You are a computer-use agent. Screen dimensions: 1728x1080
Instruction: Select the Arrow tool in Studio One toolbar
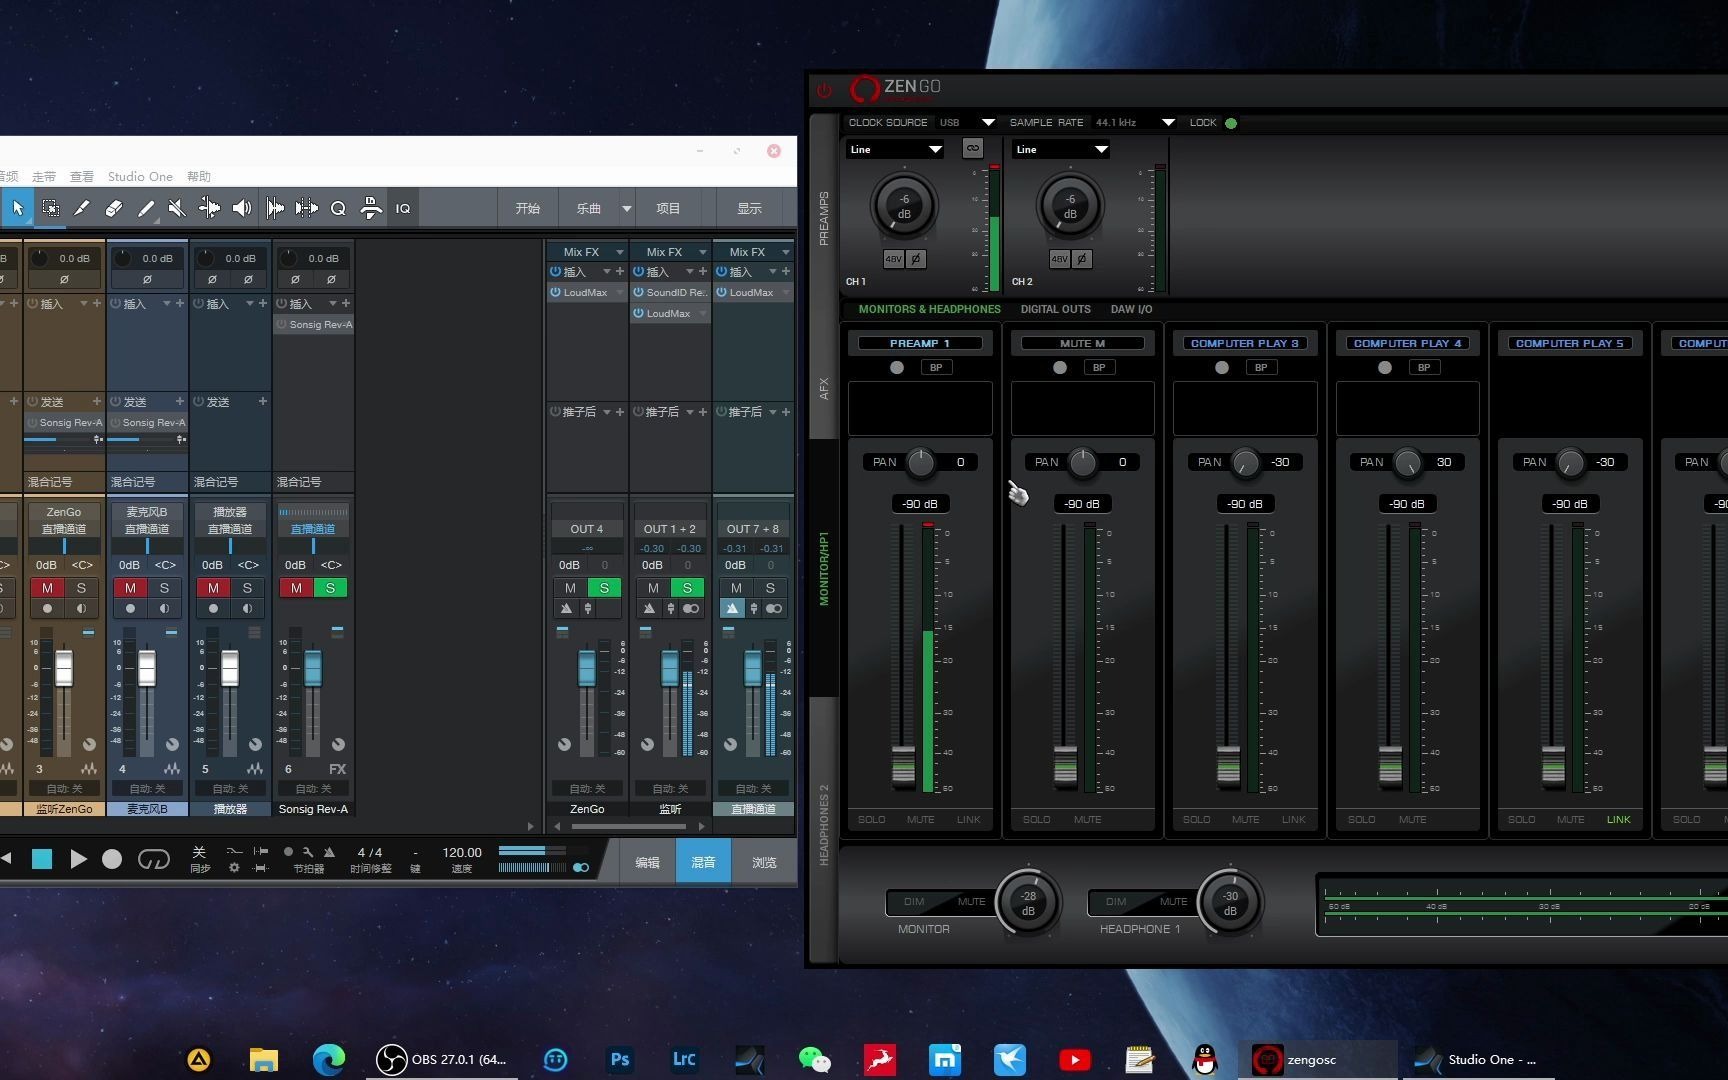pyautogui.click(x=17, y=208)
